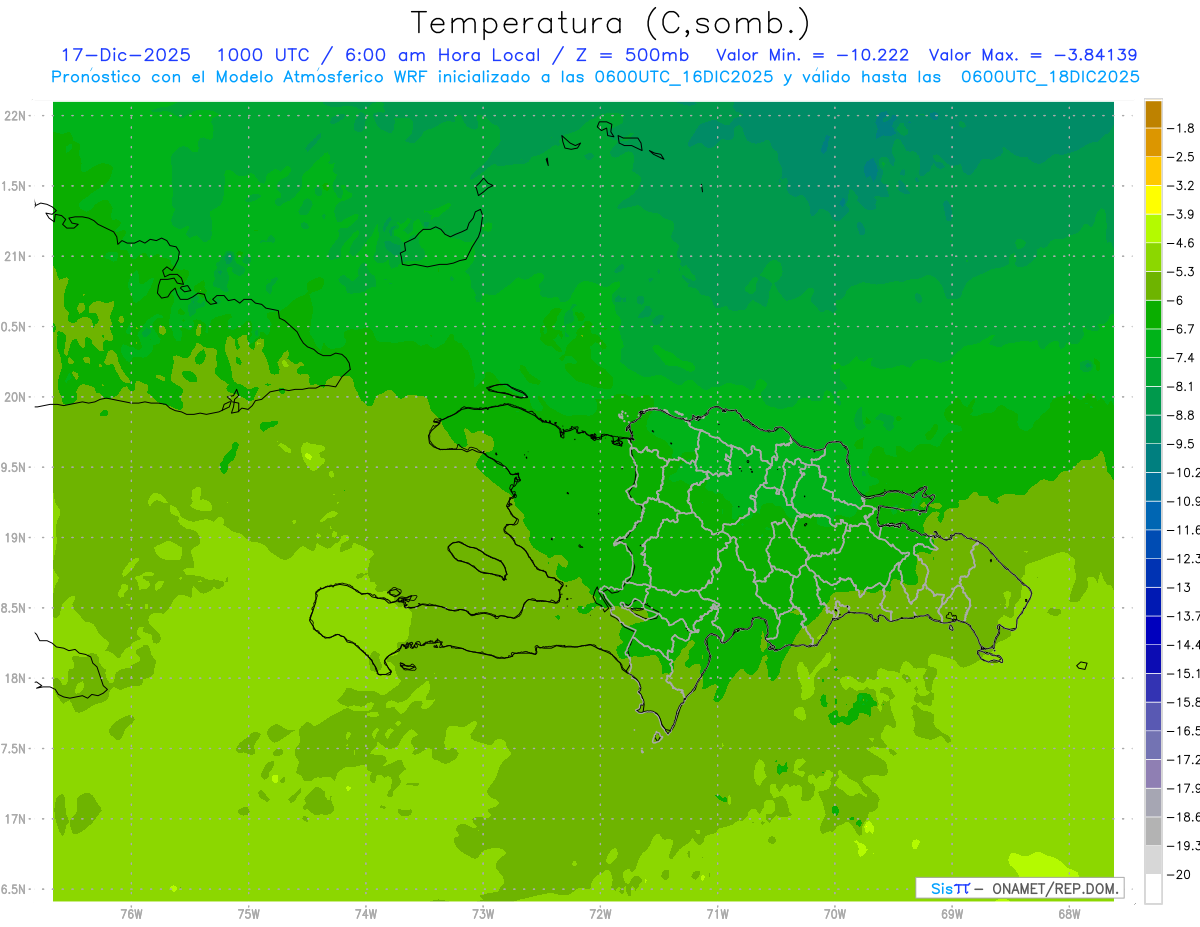Click the '22N' latitude axis label
This screenshot has height=927, width=1200.
[x=15, y=116]
